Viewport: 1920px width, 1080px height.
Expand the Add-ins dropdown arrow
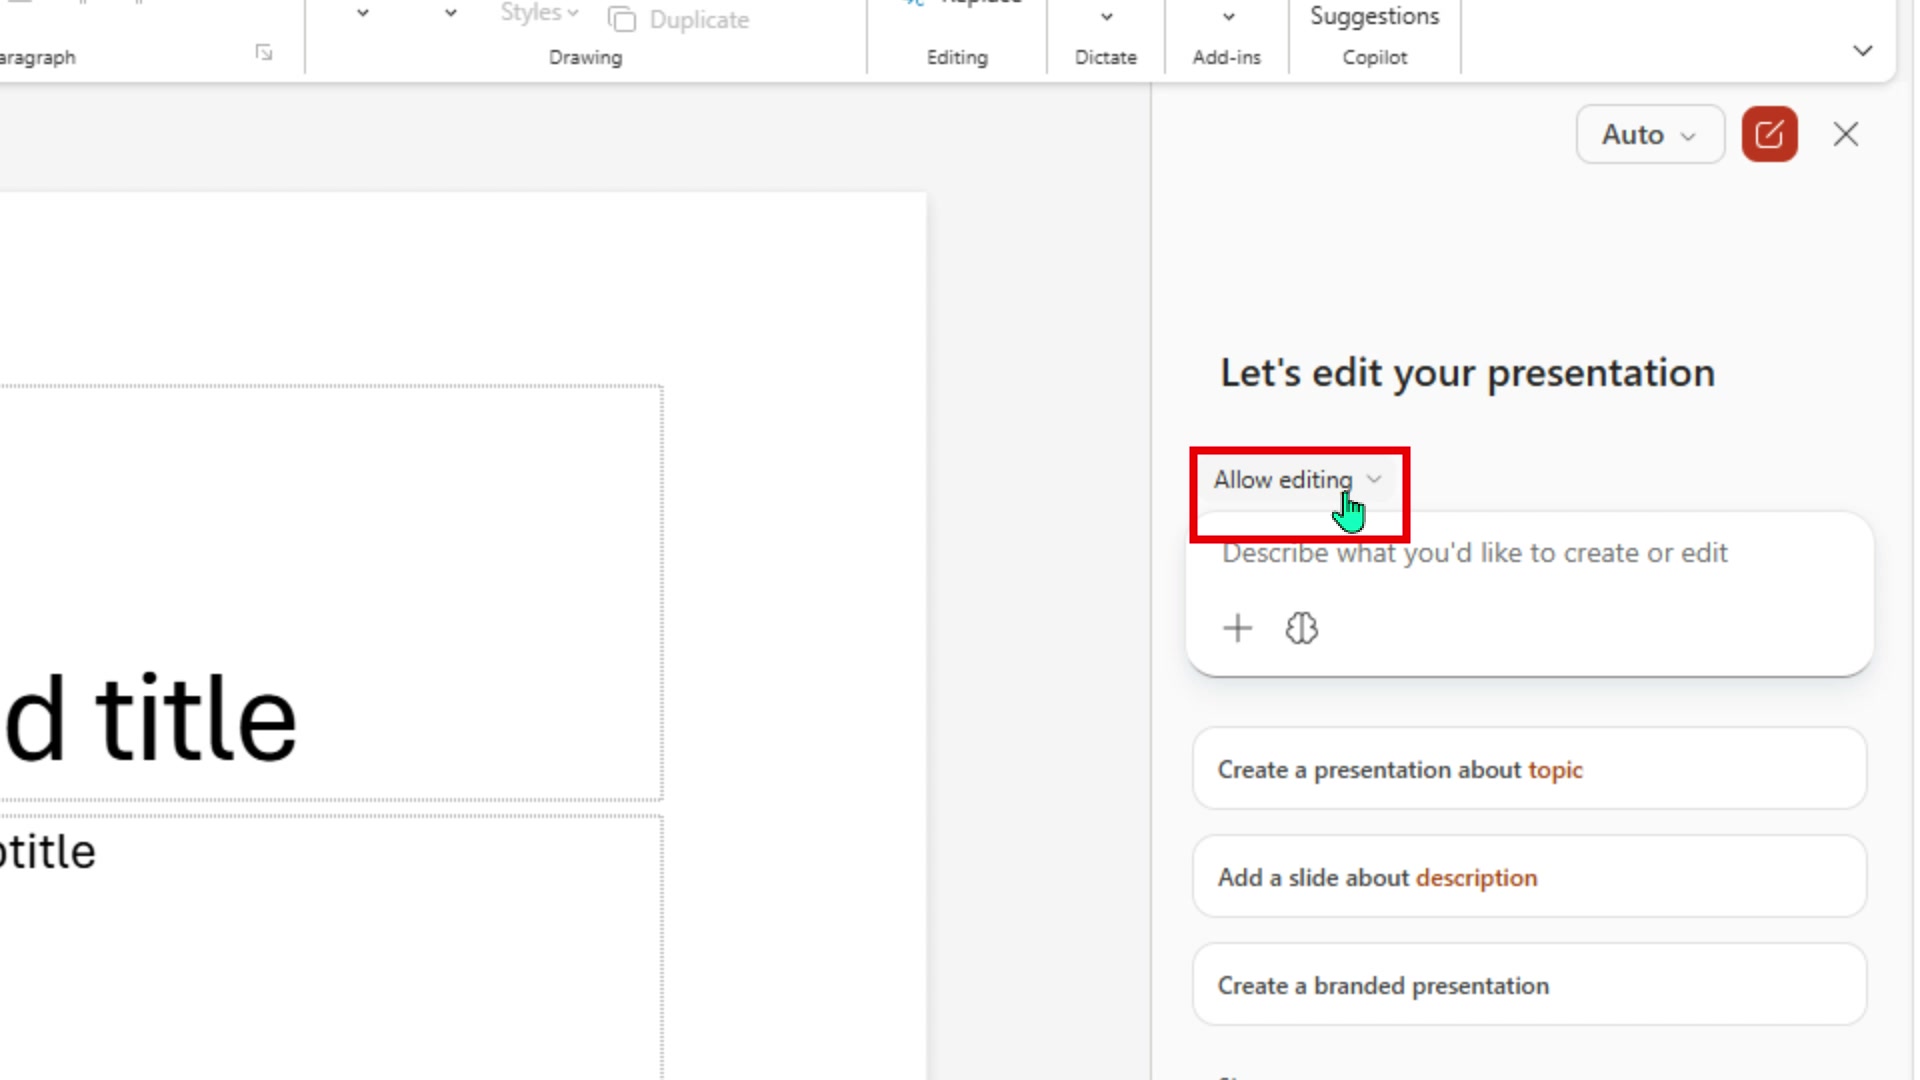pyautogui.click(x=1228, y=17)
